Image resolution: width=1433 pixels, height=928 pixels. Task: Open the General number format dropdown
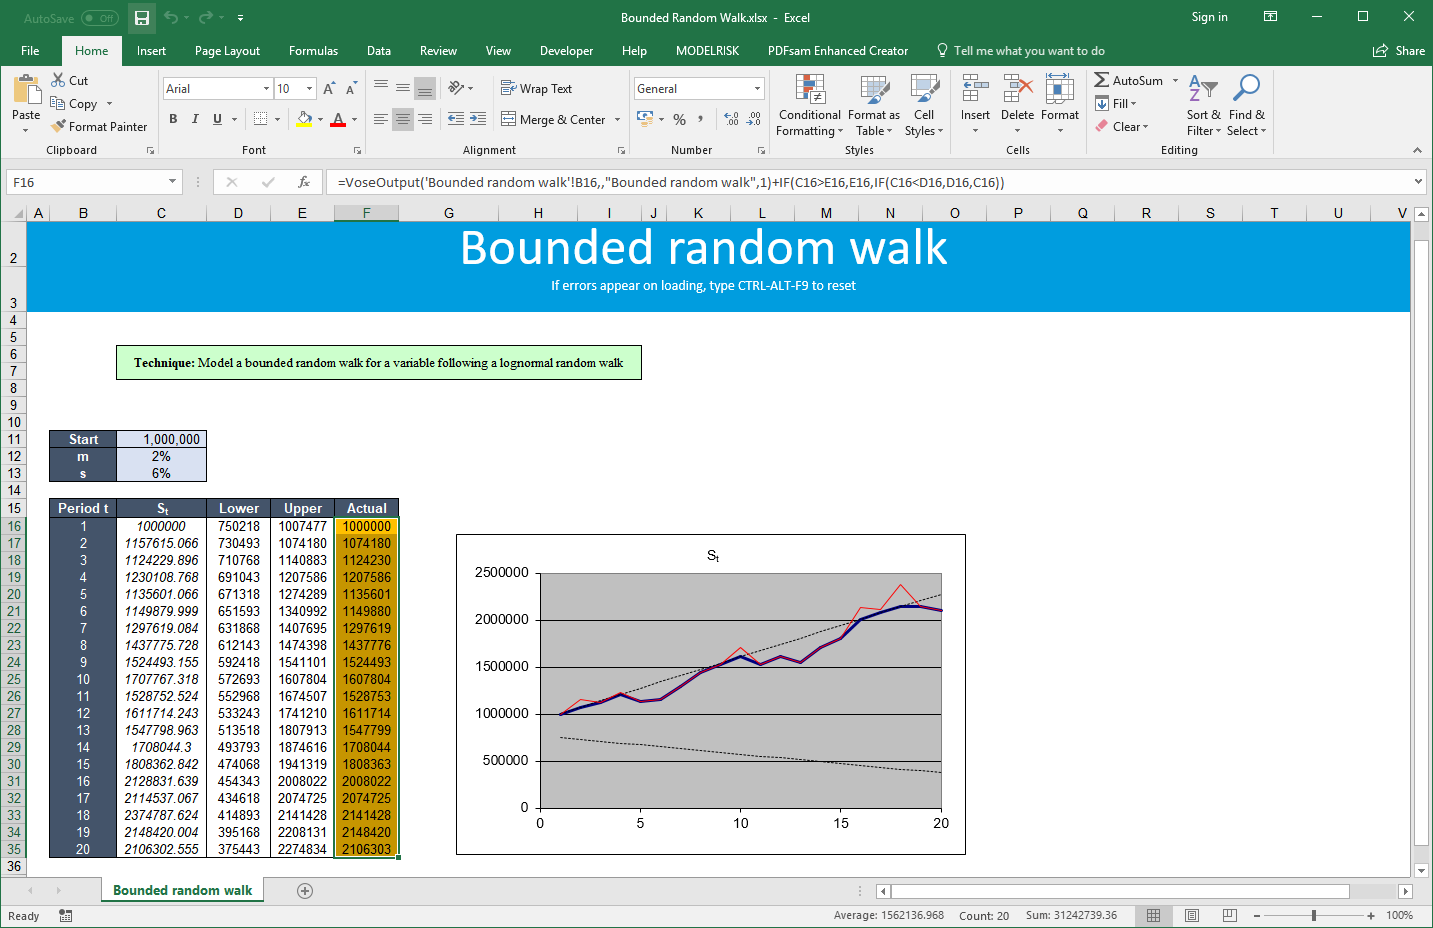[755, 88]
